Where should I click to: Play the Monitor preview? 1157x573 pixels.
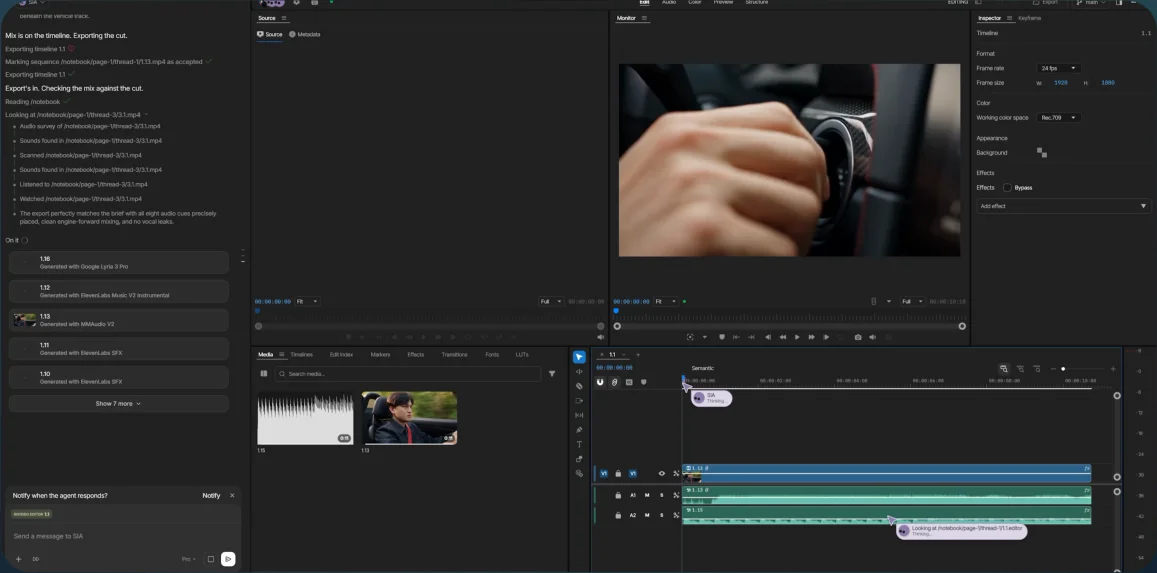(x=797, y=337)
